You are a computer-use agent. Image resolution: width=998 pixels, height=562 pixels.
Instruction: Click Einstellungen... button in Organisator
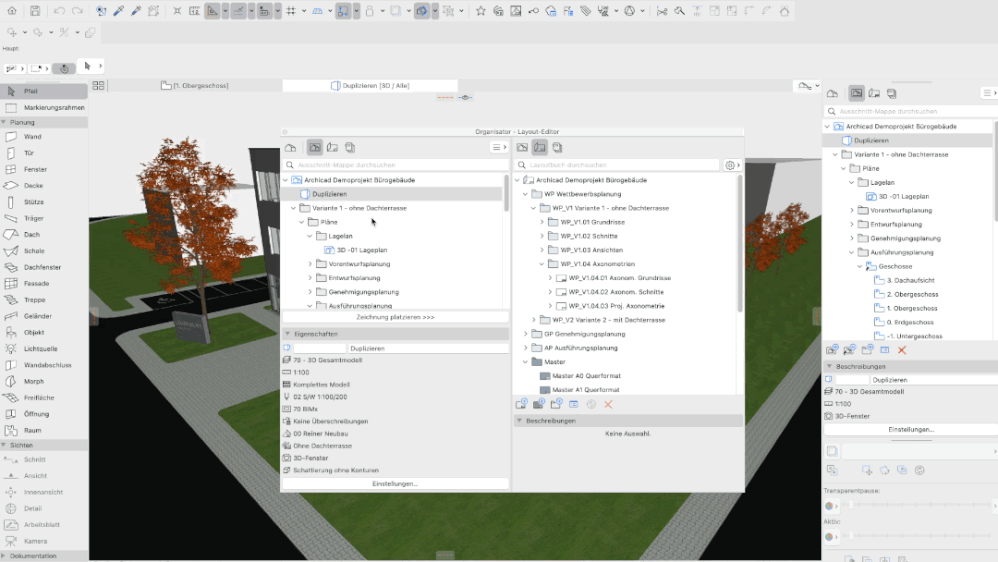click(395, 484)
